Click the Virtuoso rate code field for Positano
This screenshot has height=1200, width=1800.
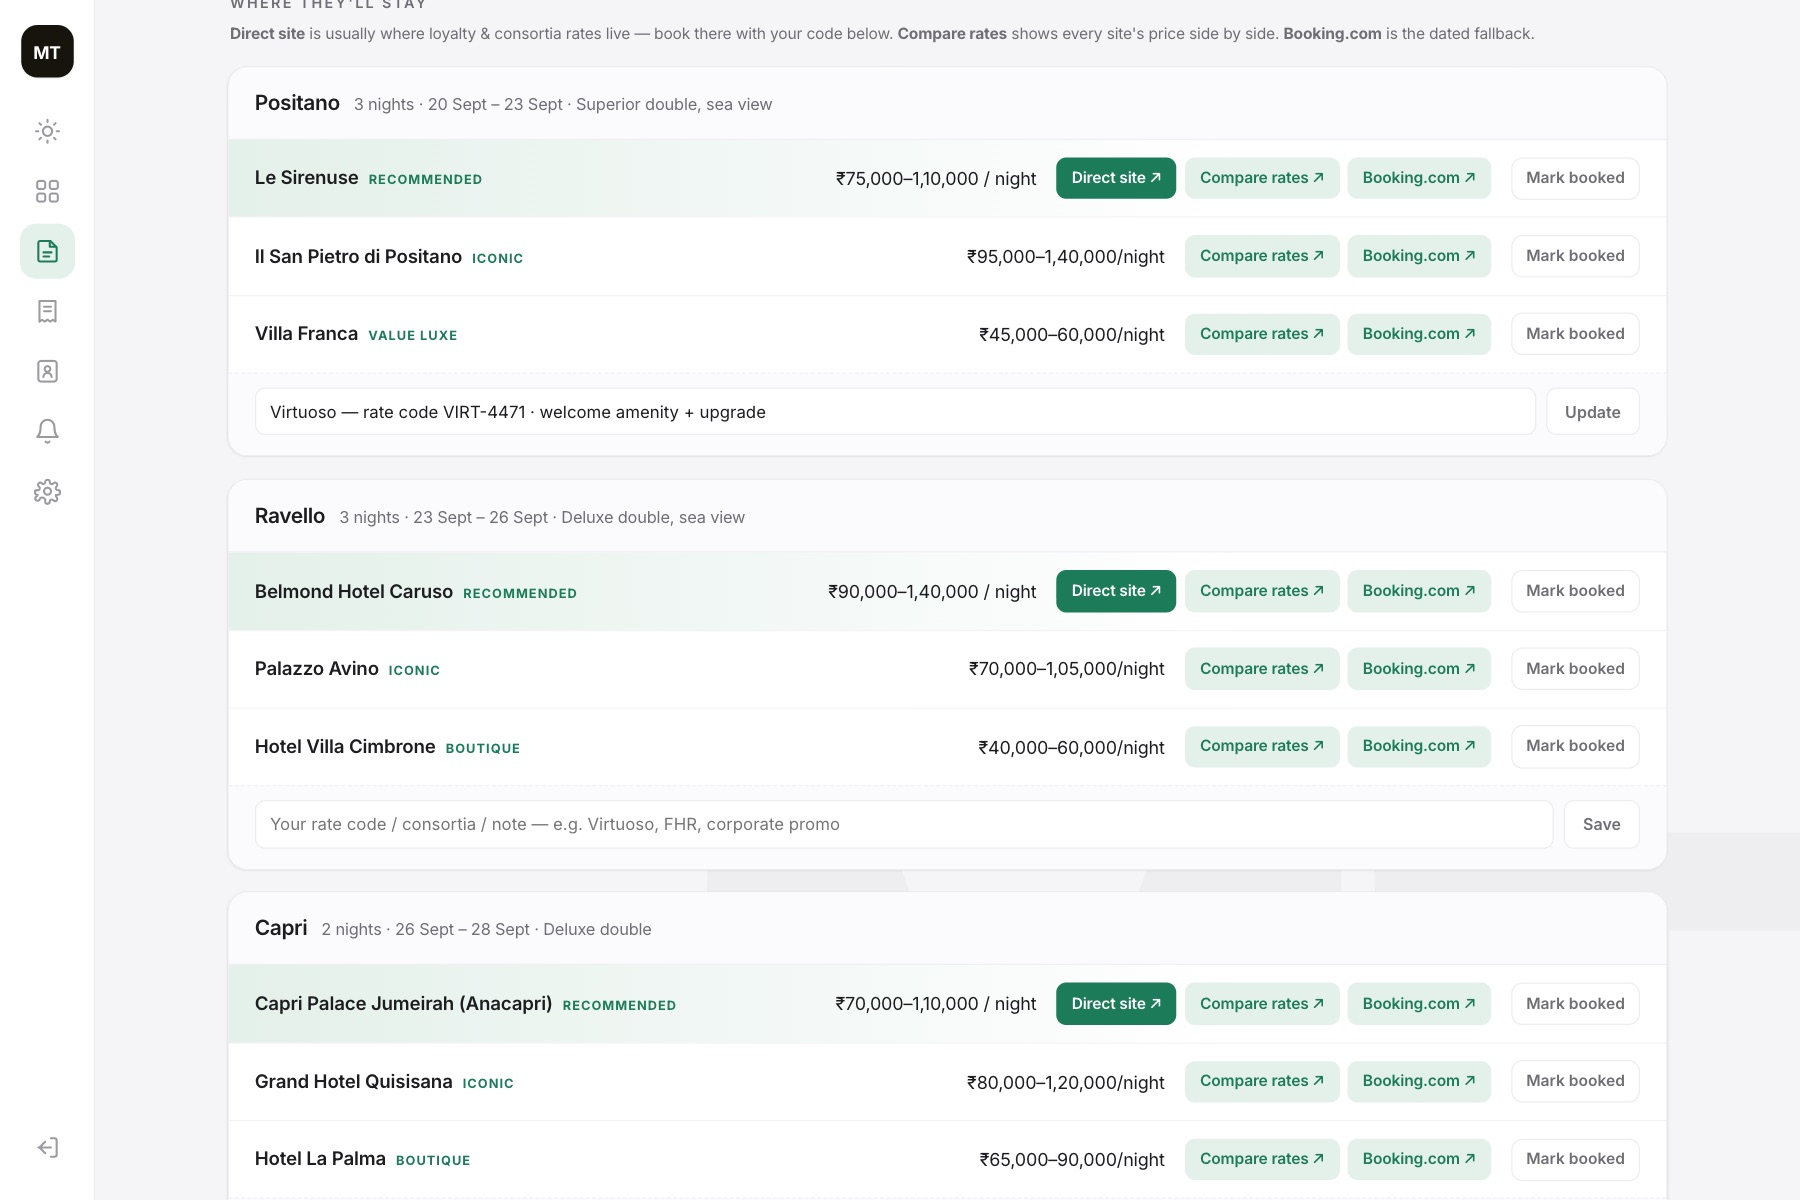pyautogui.click(x=895, y=412)
